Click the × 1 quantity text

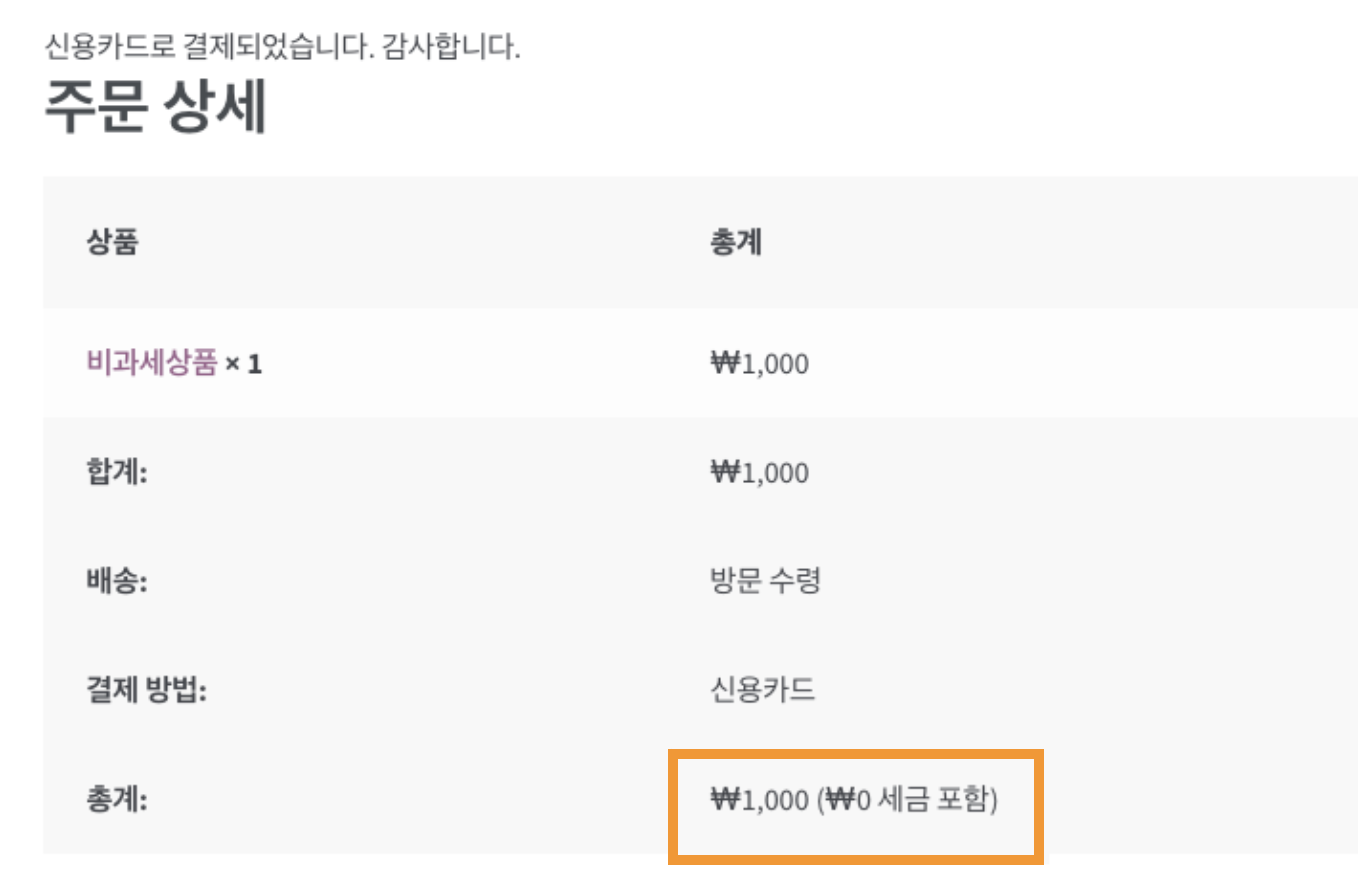coord(243,365)
